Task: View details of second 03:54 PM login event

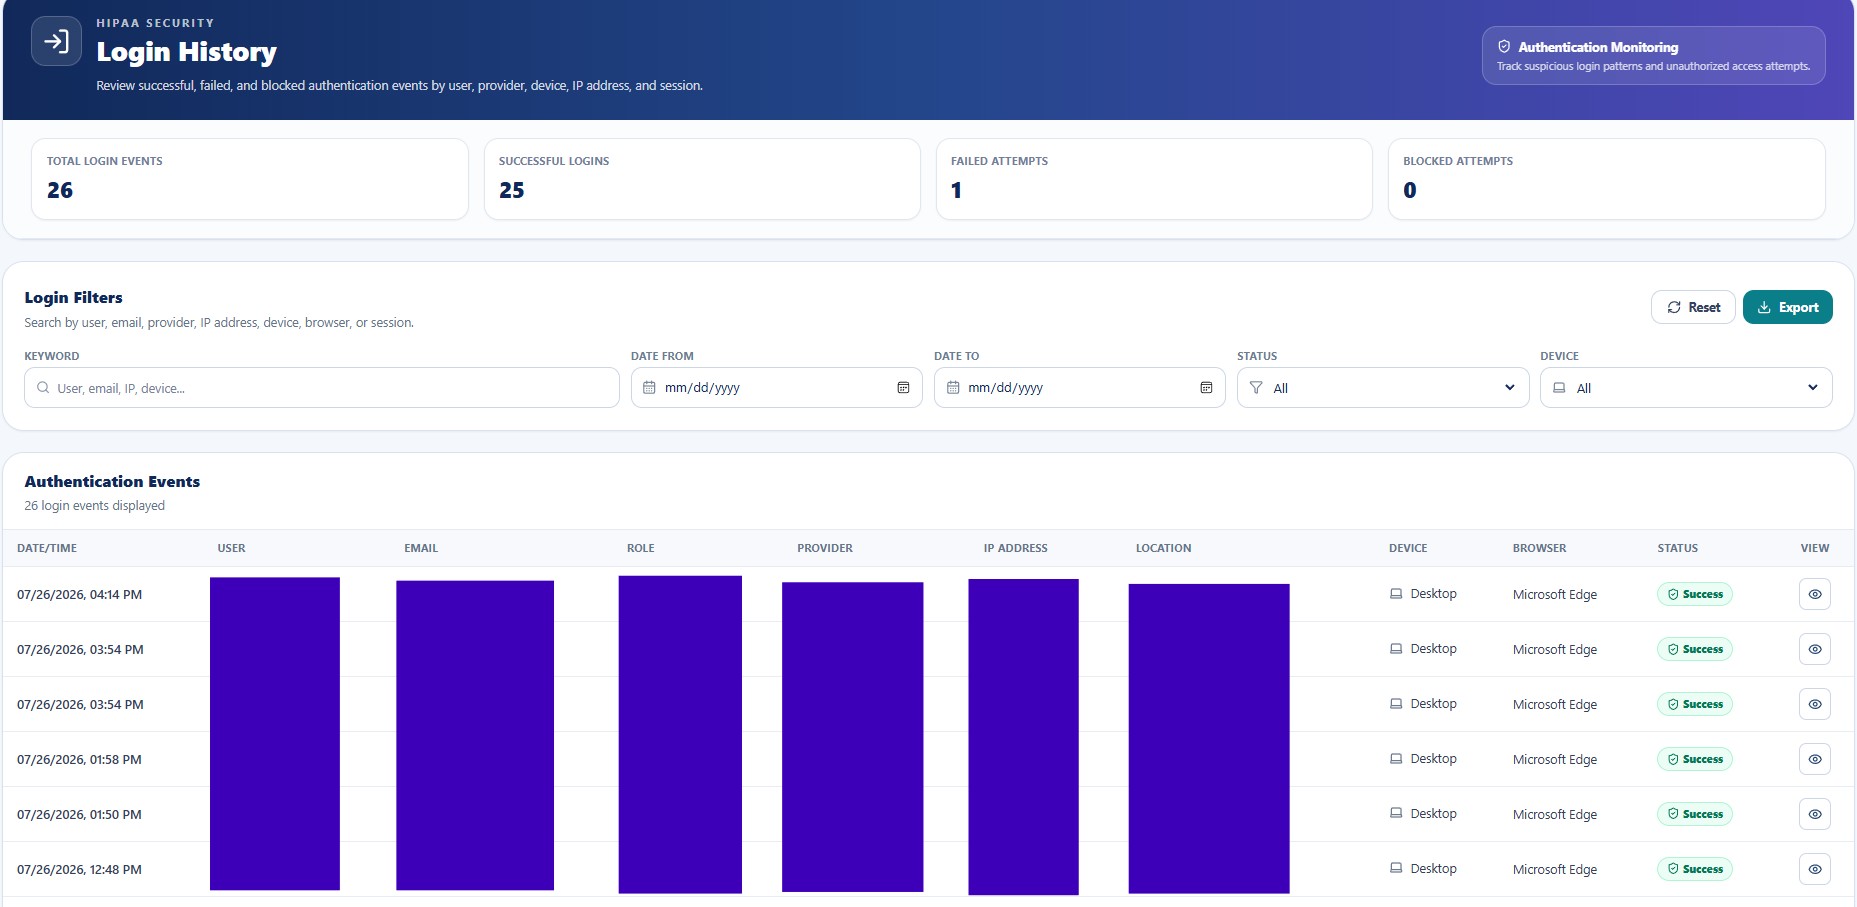Action: (1815, 704)
